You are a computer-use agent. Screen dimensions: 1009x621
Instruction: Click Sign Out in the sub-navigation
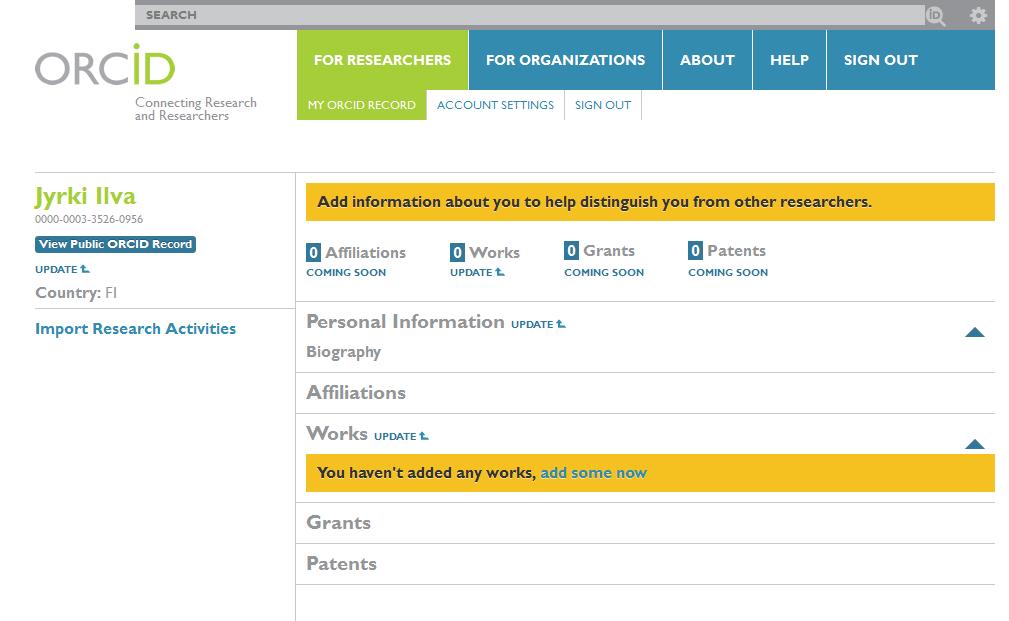tap(603, 105)
